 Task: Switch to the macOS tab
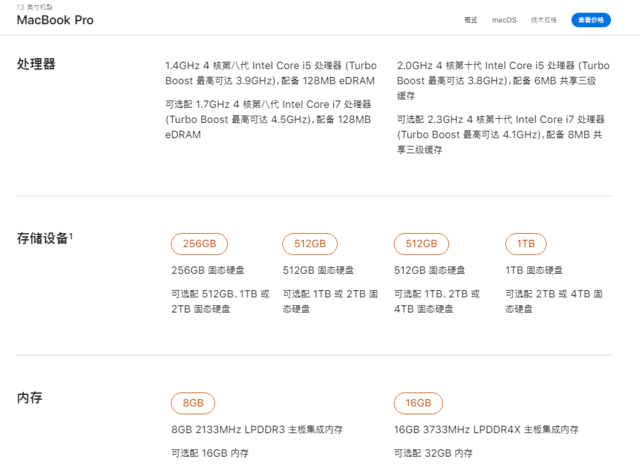pos(504,20)
